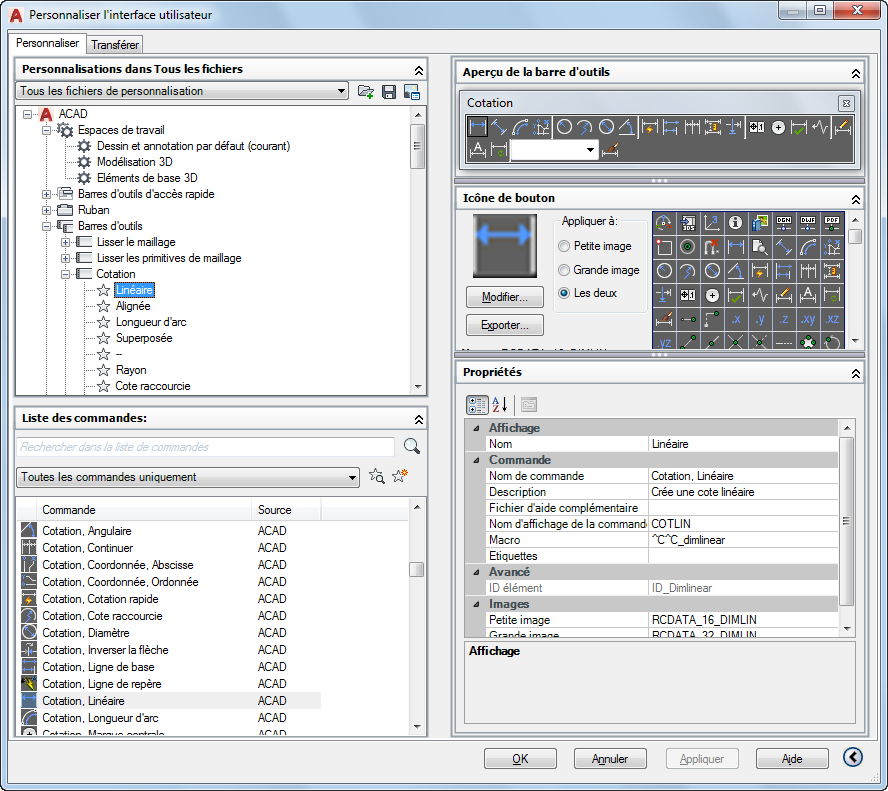Select the 'Les deux' radio button
Viewport: 888px width, 791px height.
tap(564, 293)
